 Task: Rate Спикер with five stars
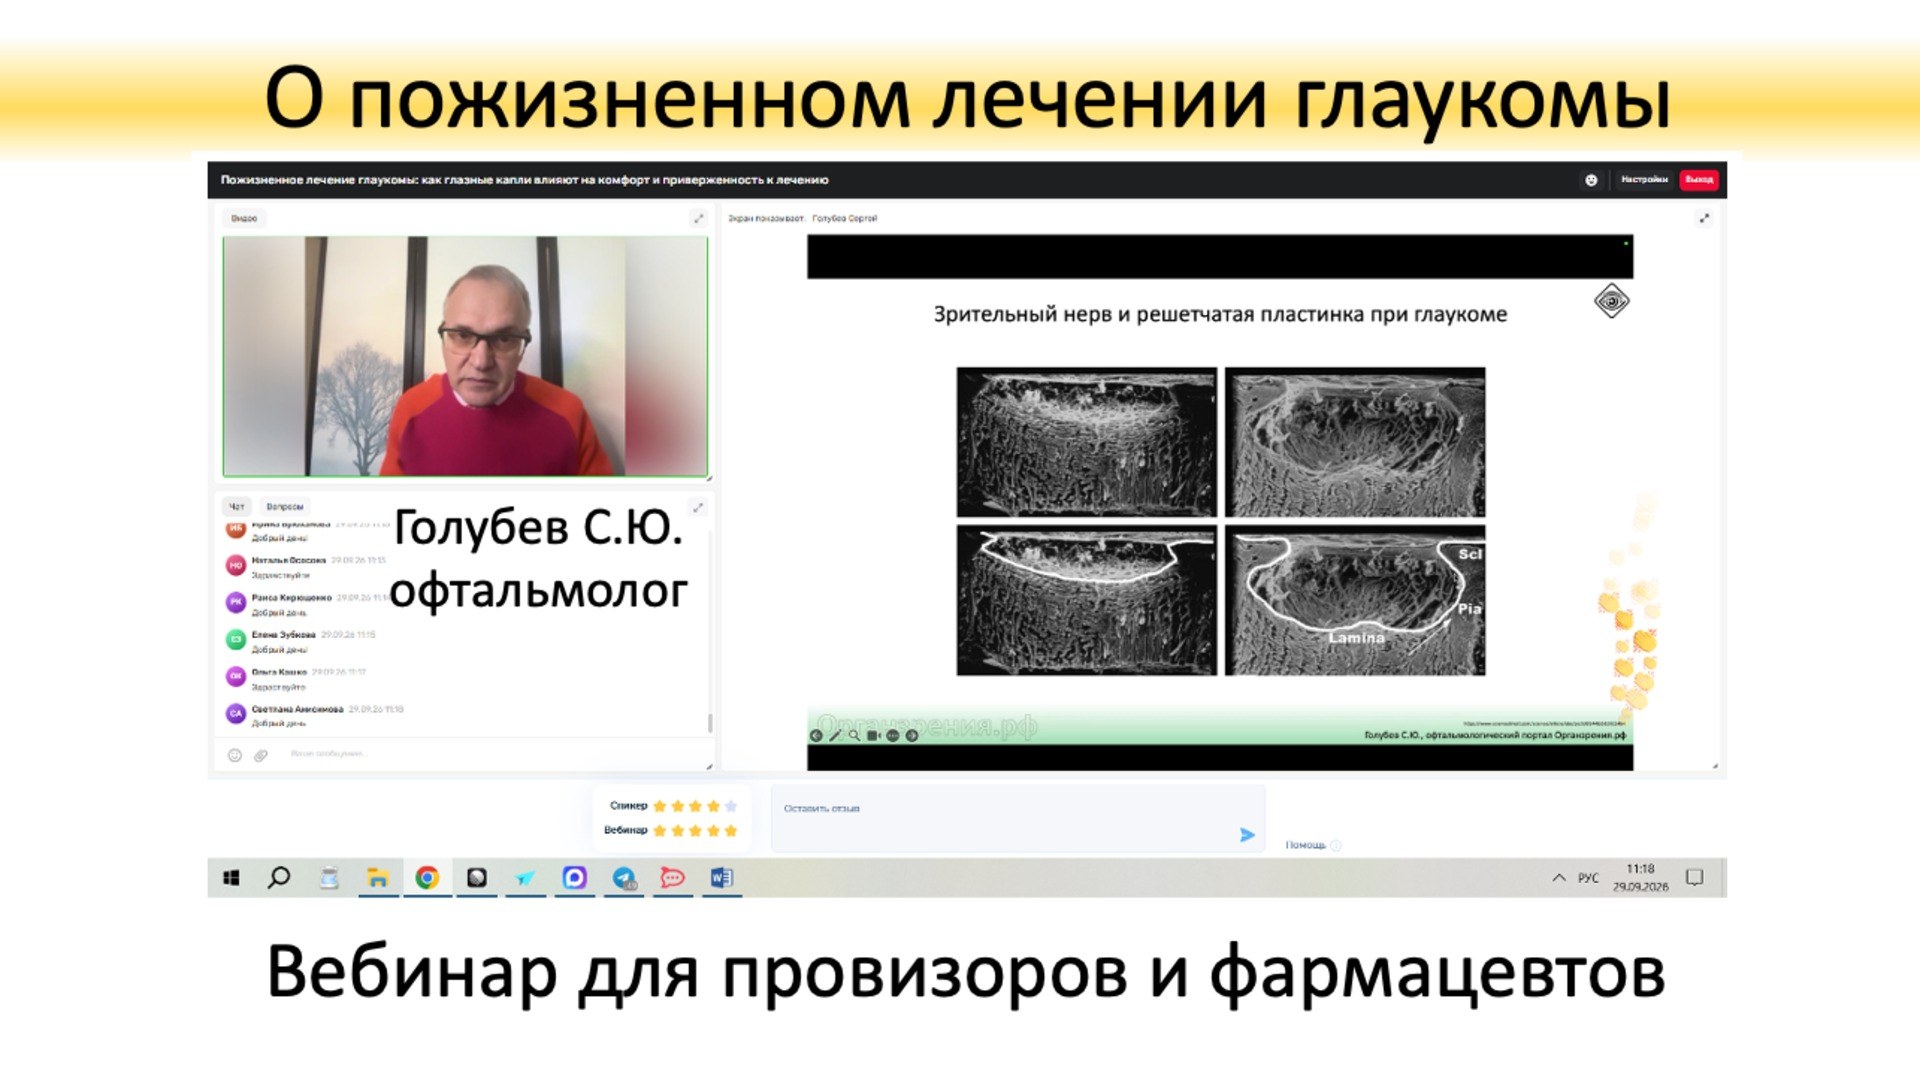(731, 806)
